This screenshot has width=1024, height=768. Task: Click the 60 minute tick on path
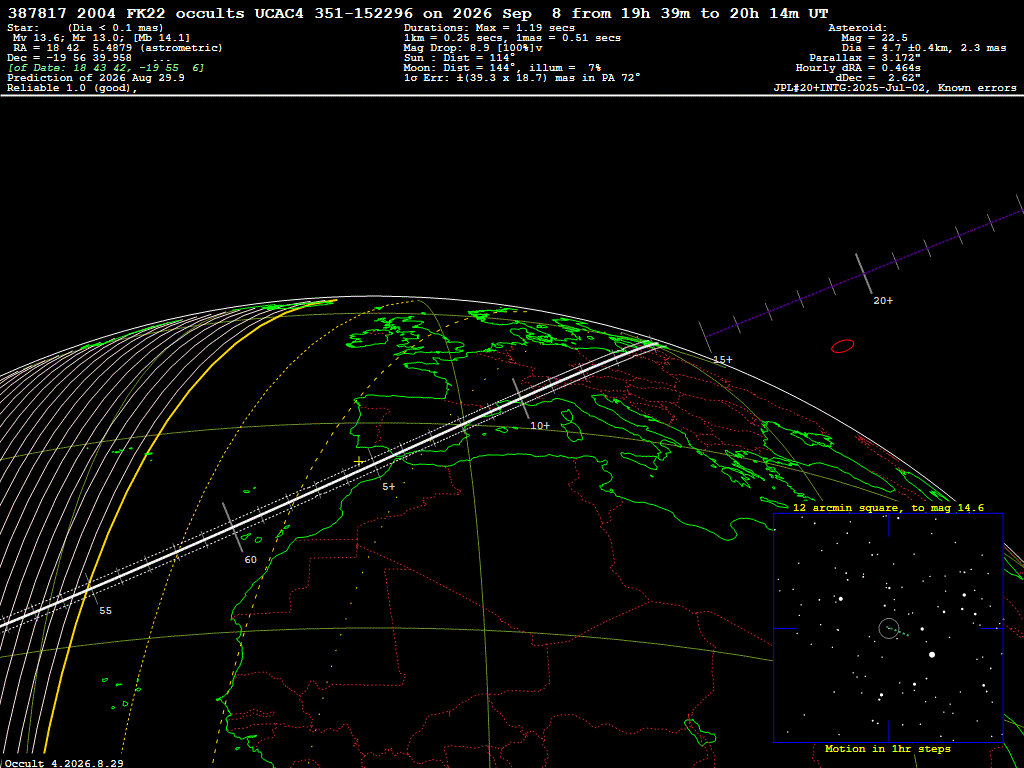coord(250,560)
